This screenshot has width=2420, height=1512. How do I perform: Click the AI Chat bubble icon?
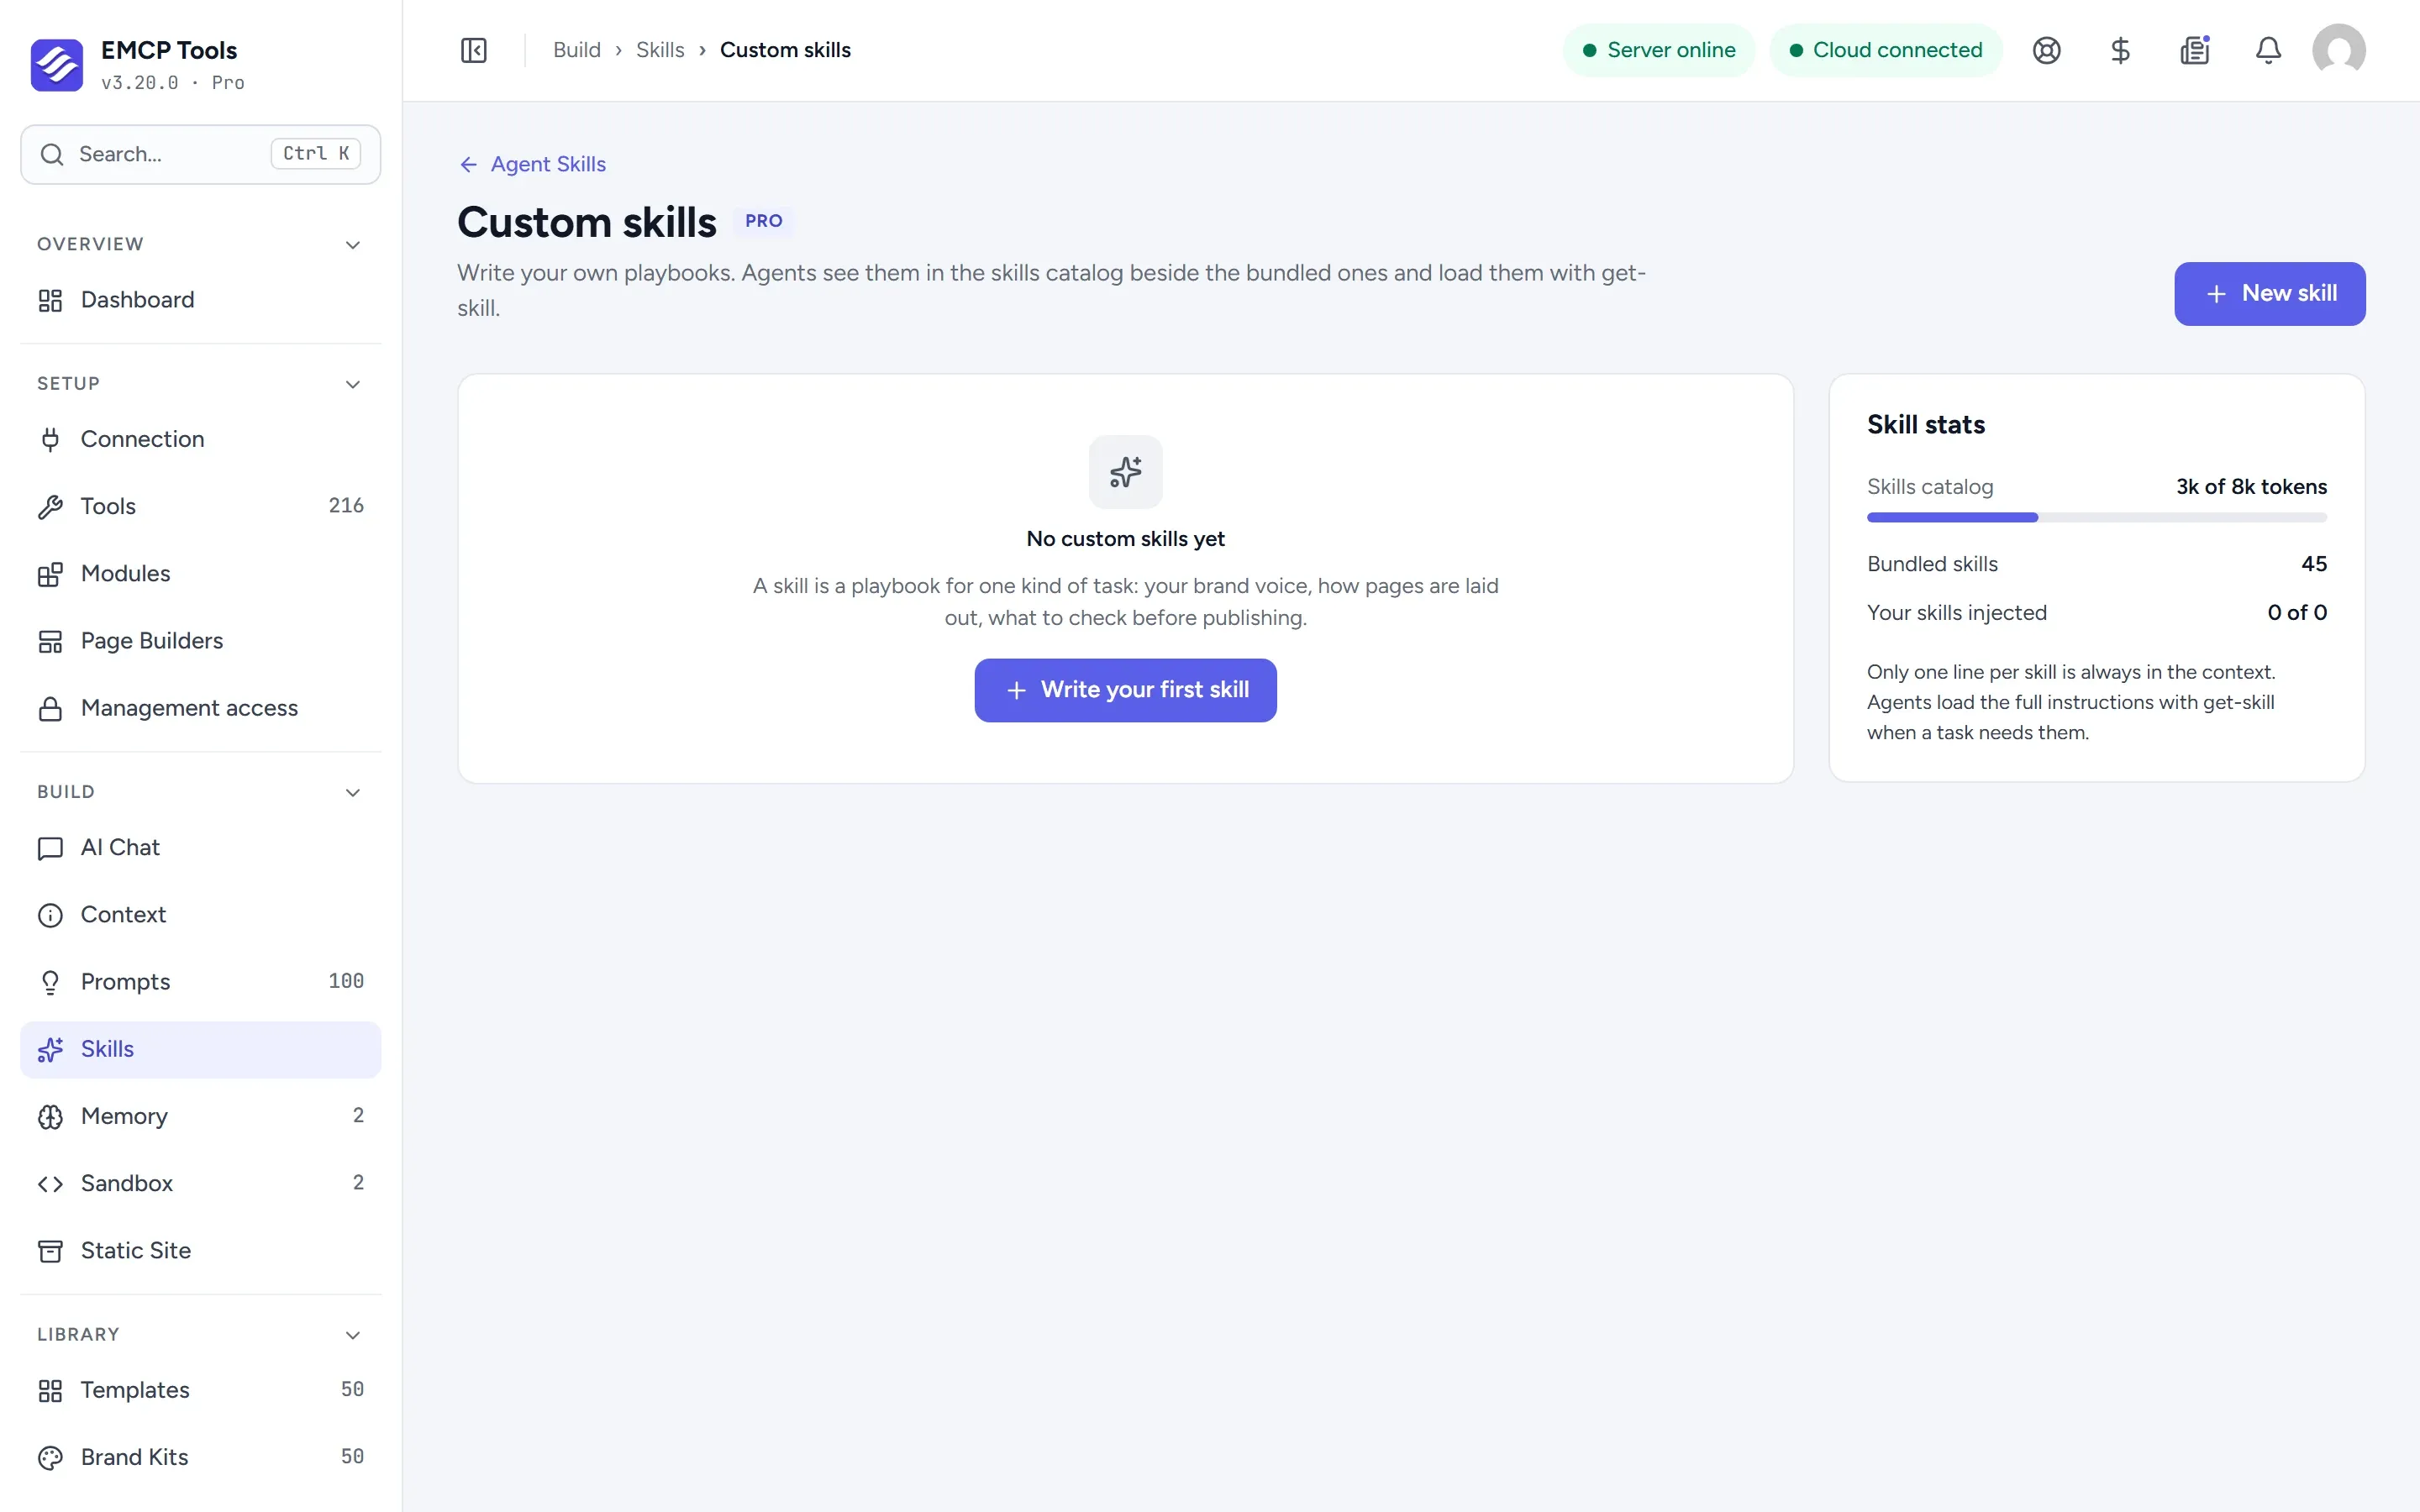[x=50, y=848]
